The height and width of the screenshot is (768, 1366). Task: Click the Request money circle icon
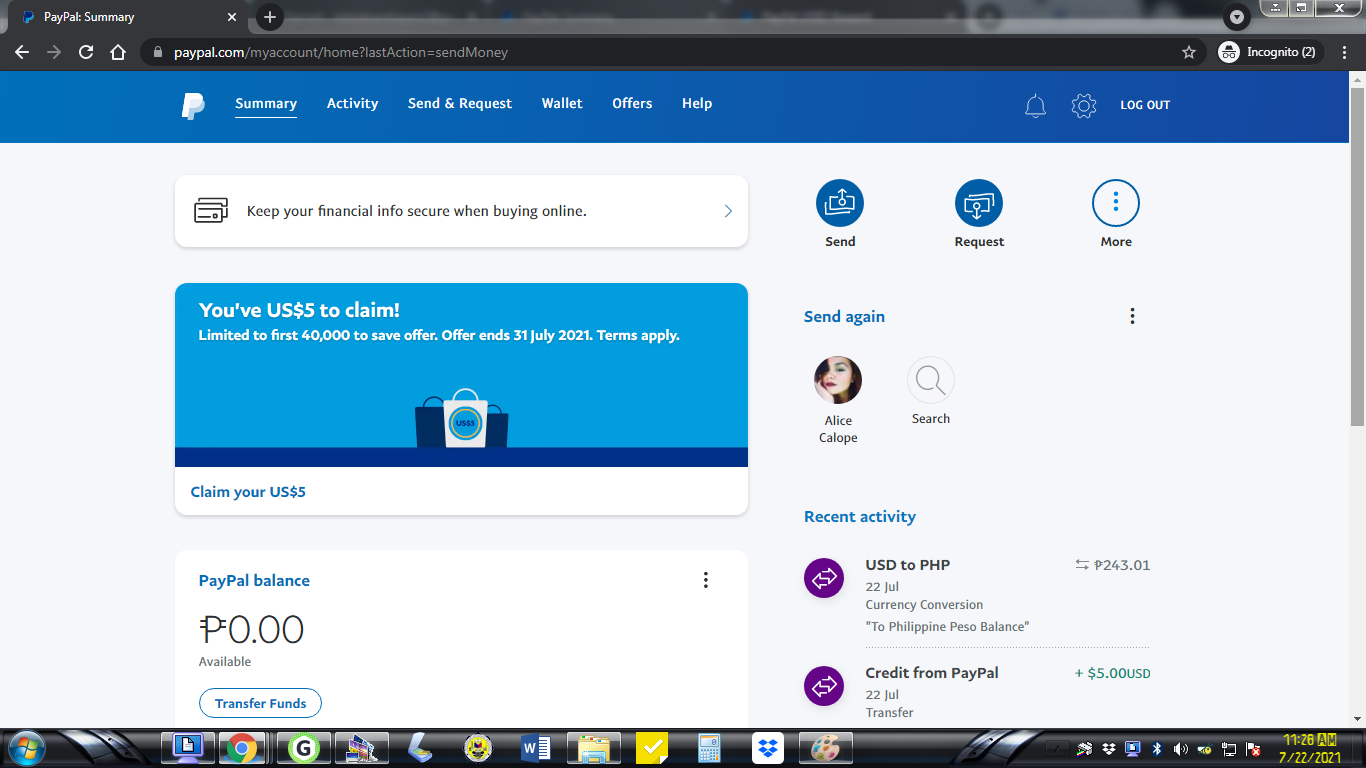pyautogui.click(x=979, y=204)
